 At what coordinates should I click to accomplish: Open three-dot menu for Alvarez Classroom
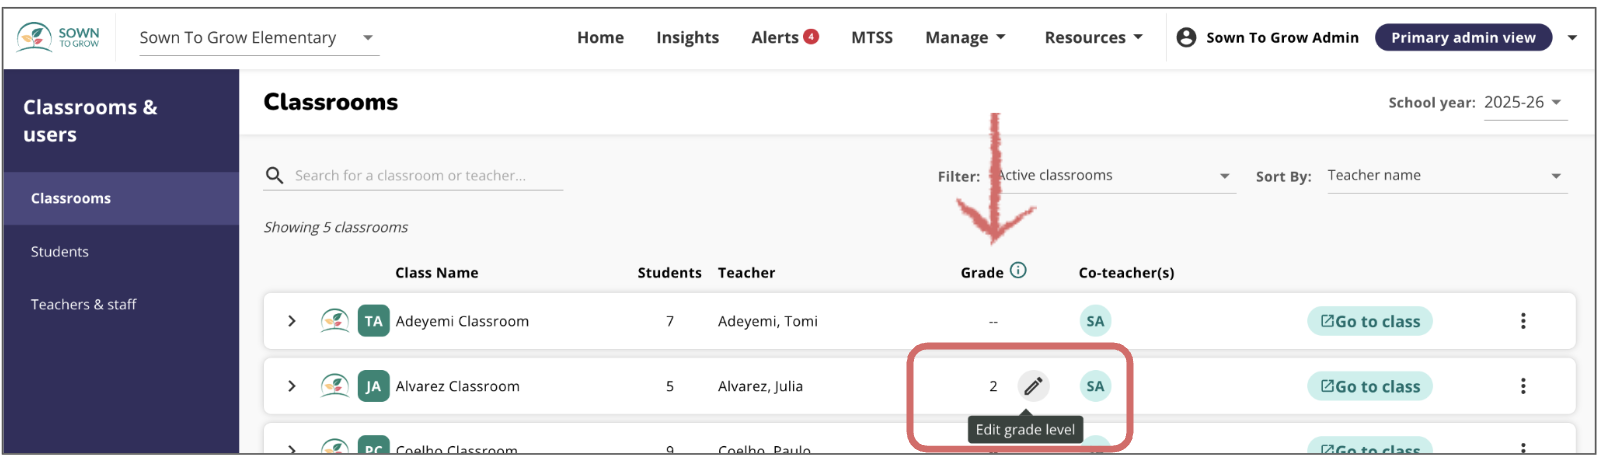pos(1522,386)
